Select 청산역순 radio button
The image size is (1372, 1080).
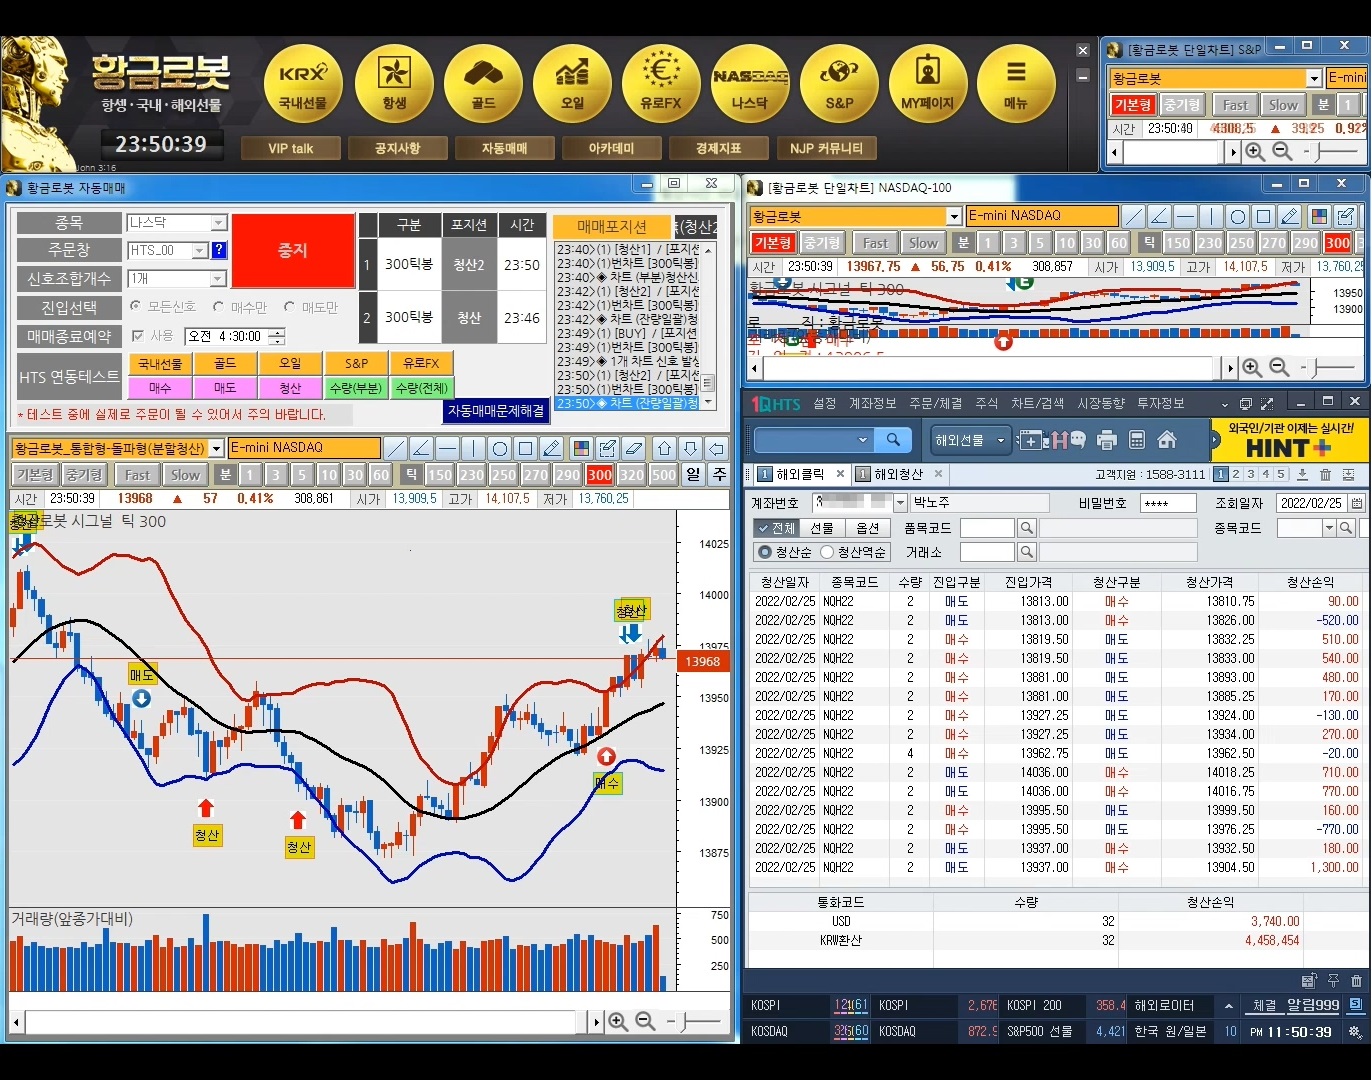827,552
